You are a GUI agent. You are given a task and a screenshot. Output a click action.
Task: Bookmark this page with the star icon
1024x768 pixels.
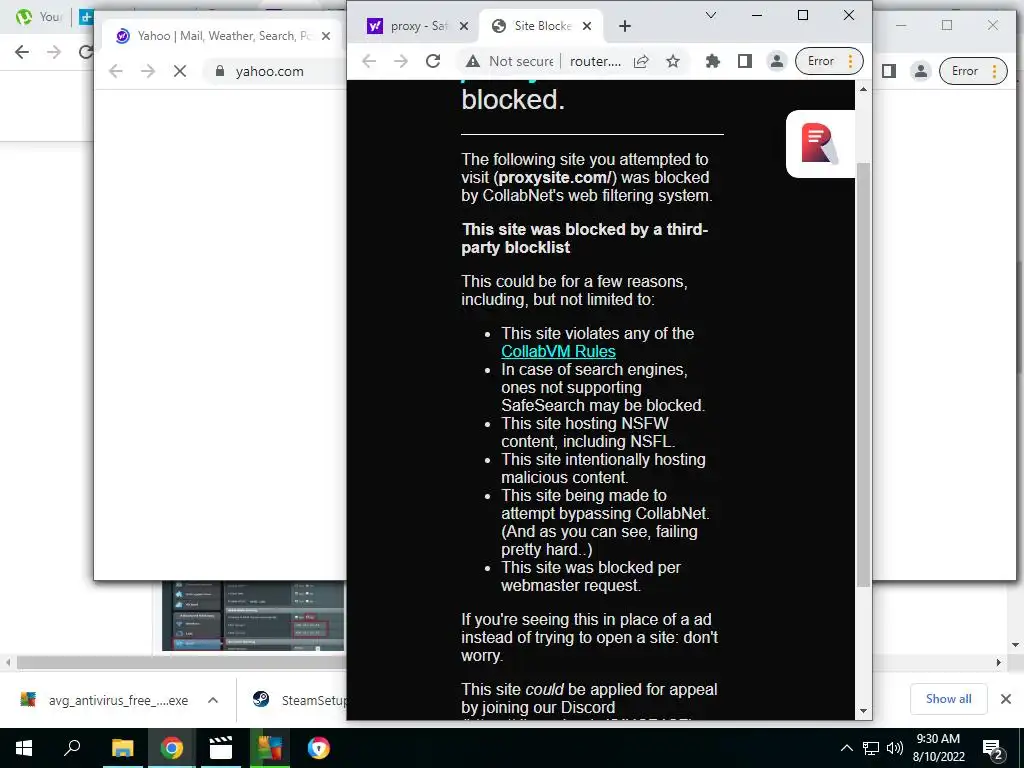pos(673,61)
